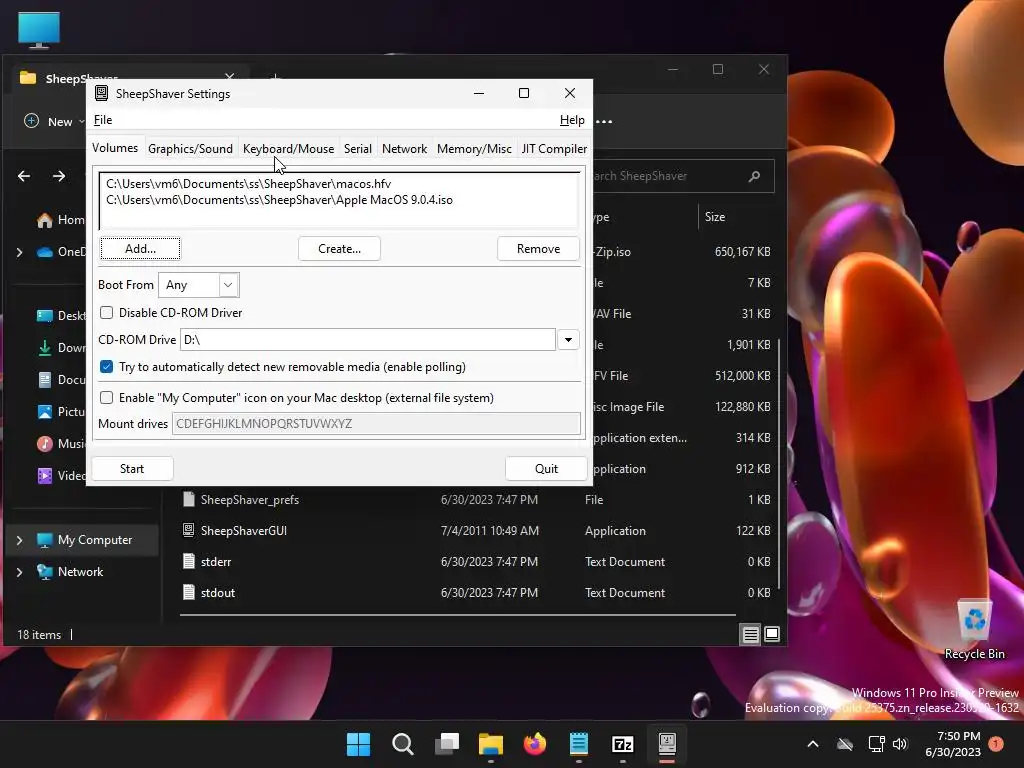
Task: Select the JIT Compiler tab
Action: 554,148
